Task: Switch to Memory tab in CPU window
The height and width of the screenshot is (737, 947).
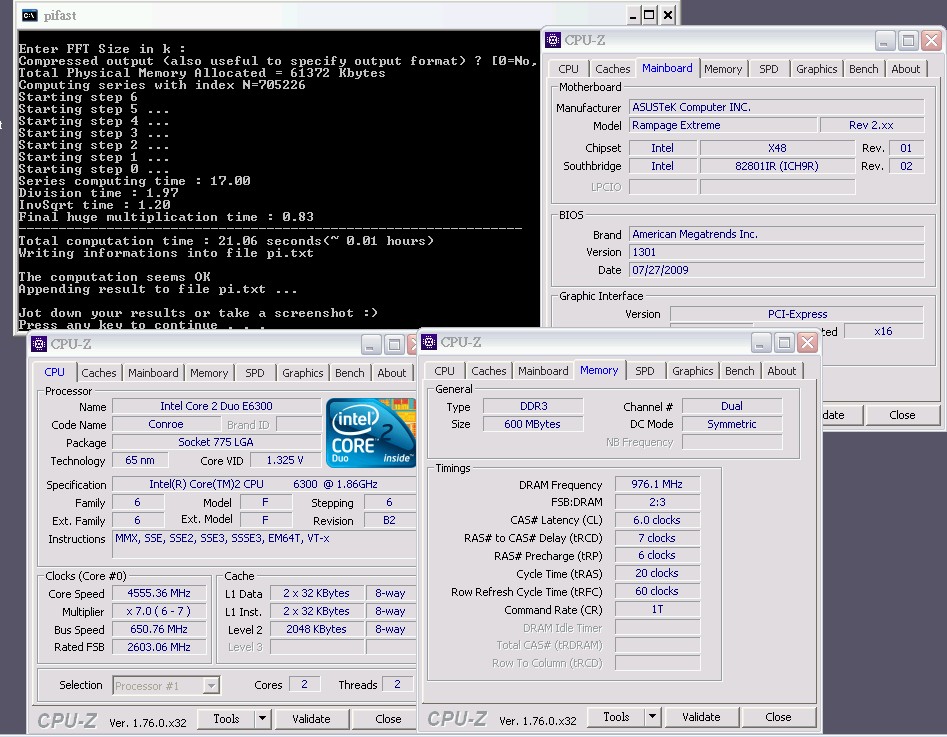Action: pyautogui.click(x=209, y=373)
